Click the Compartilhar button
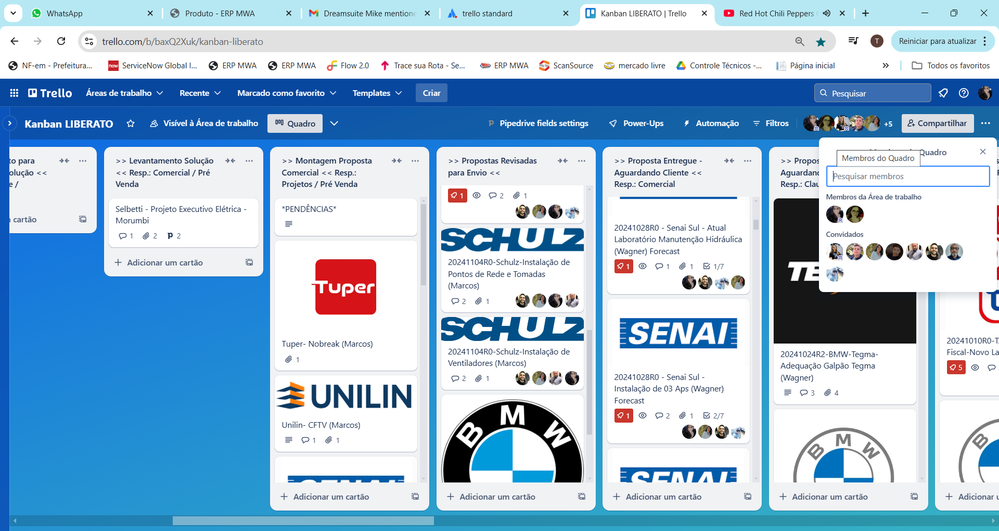The height and width of the screenshot is (531, 999). [x=937, y=124]
